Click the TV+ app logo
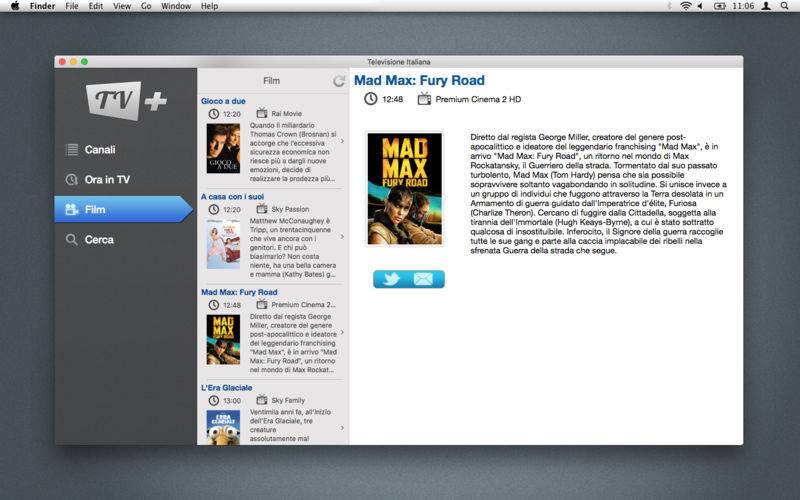800x500 pixels. tap(127, 101)
